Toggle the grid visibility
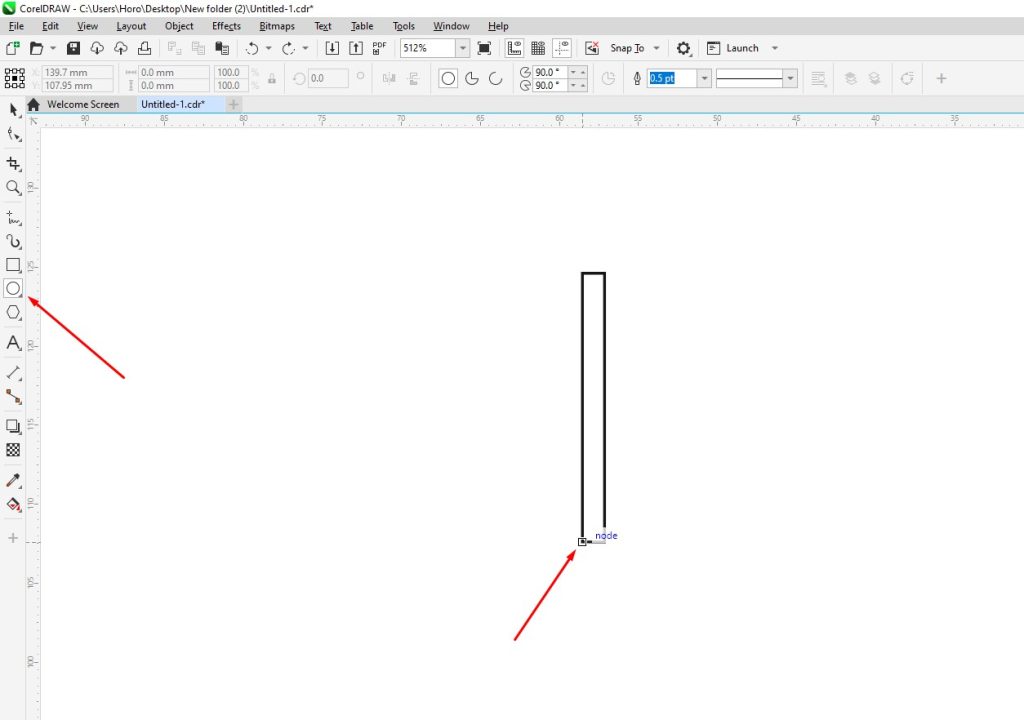This screenshot has width=1024, height=720. point(538,47)
